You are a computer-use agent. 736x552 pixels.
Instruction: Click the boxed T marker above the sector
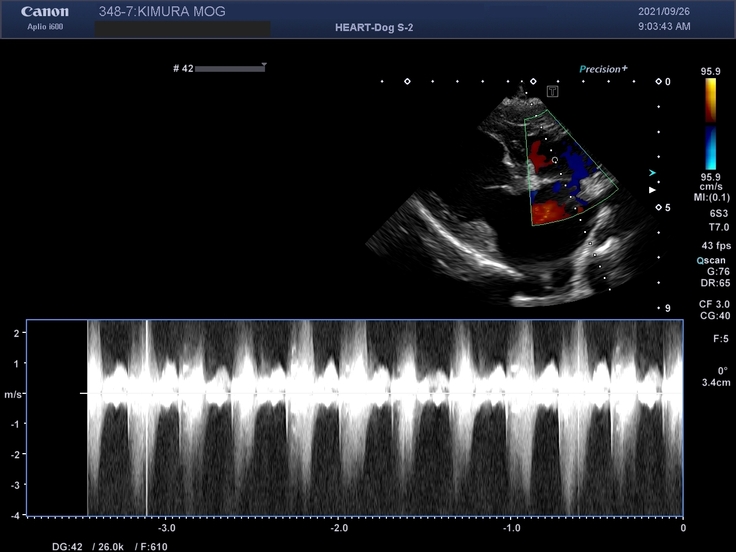pos(551,90)
